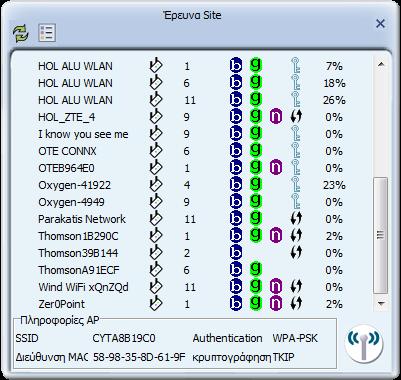Click the WPA-PSK authentication value
Viewport: 401px width, 380px height.
(x=295, y=338)
